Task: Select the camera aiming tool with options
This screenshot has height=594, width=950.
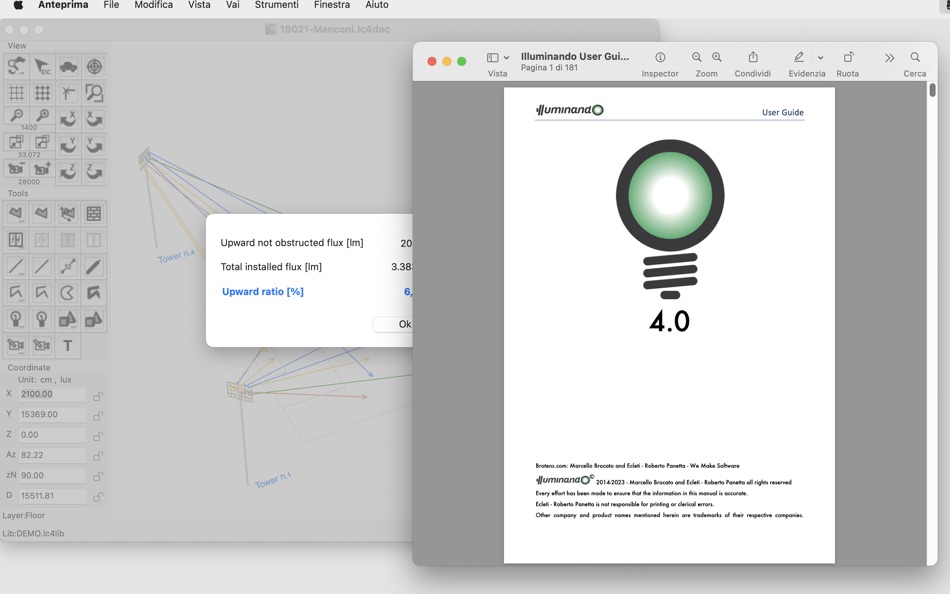Action: (x=16, y=345)
